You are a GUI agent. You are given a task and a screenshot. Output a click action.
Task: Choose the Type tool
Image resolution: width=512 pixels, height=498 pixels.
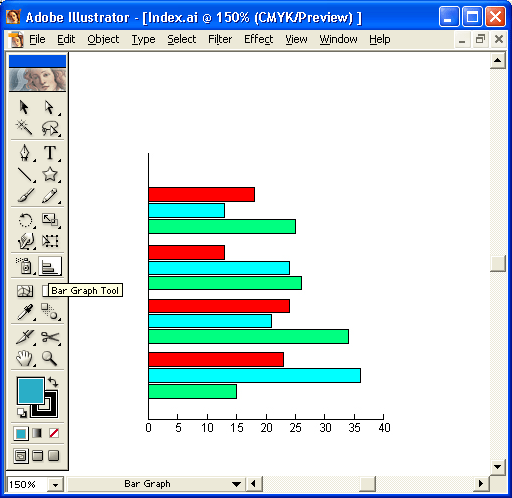(50, 153)
